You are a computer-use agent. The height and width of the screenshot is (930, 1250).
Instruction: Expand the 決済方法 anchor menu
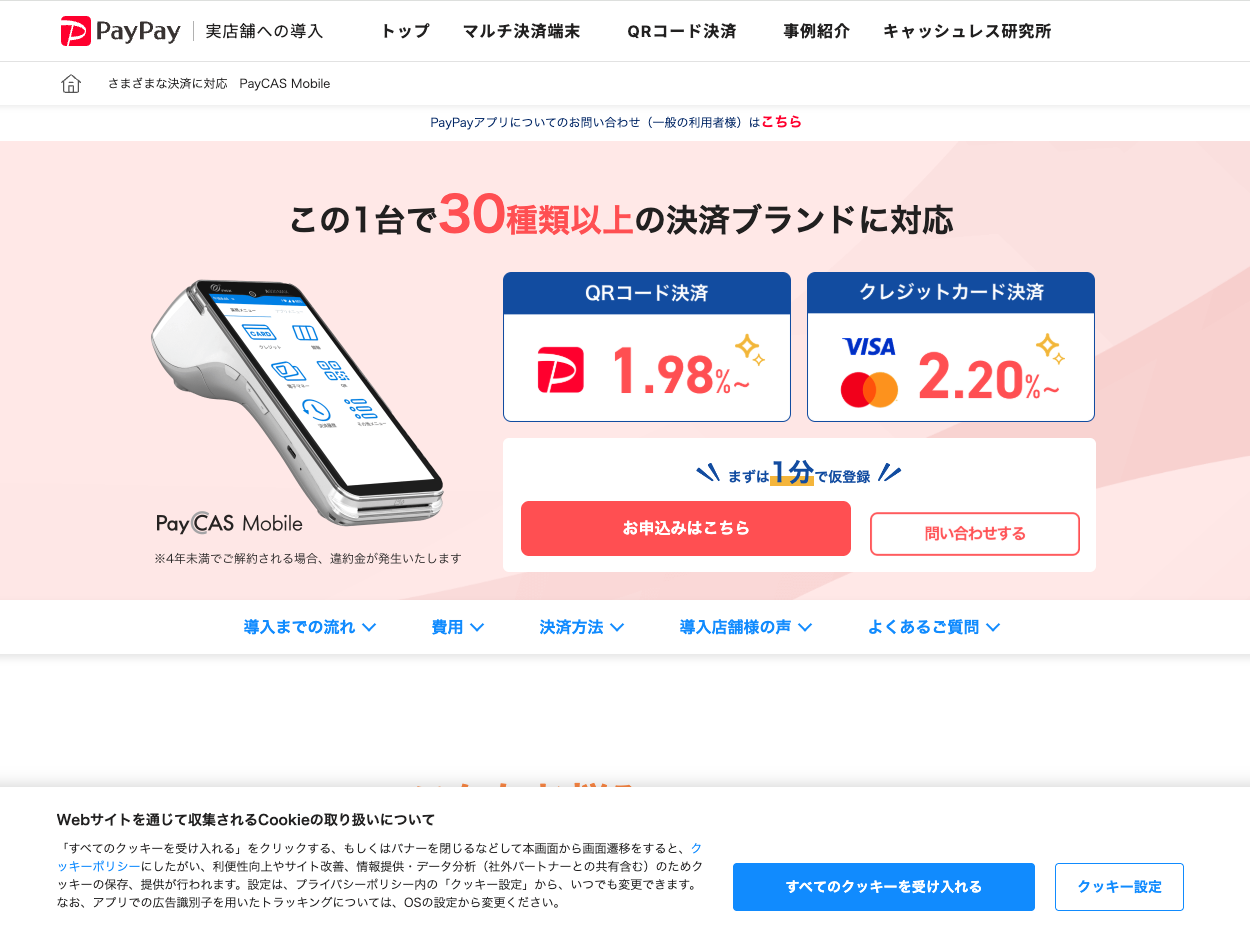pyautogui.click(x=582, y=627)
